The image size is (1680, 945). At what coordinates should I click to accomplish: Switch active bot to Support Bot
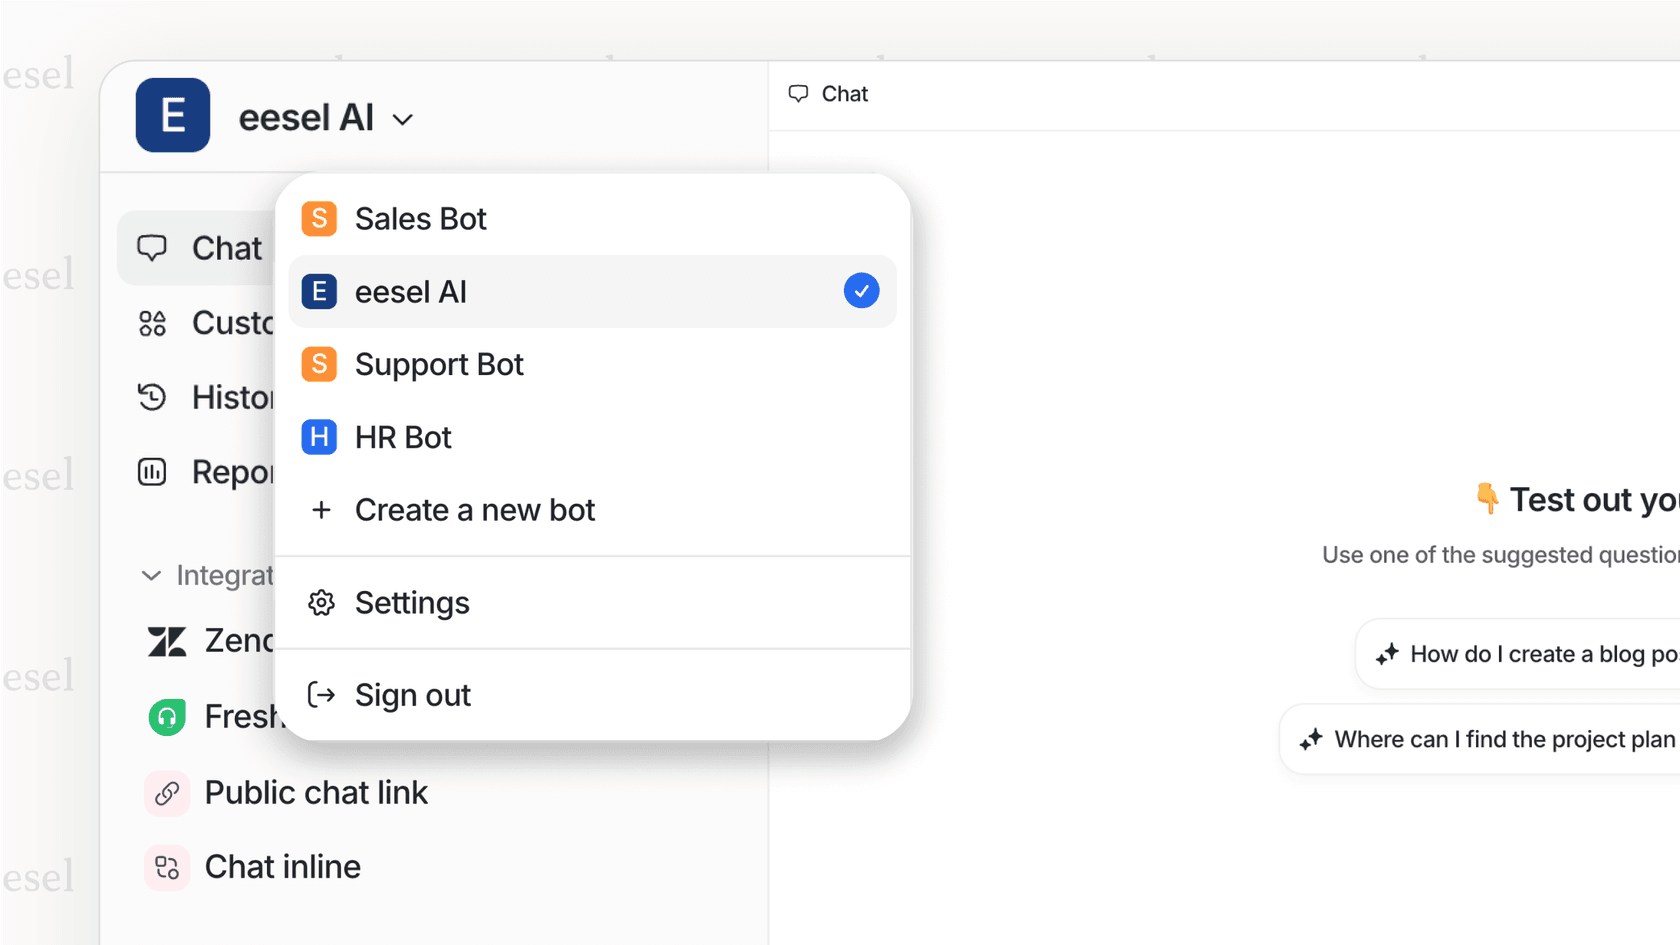(440, 364)
